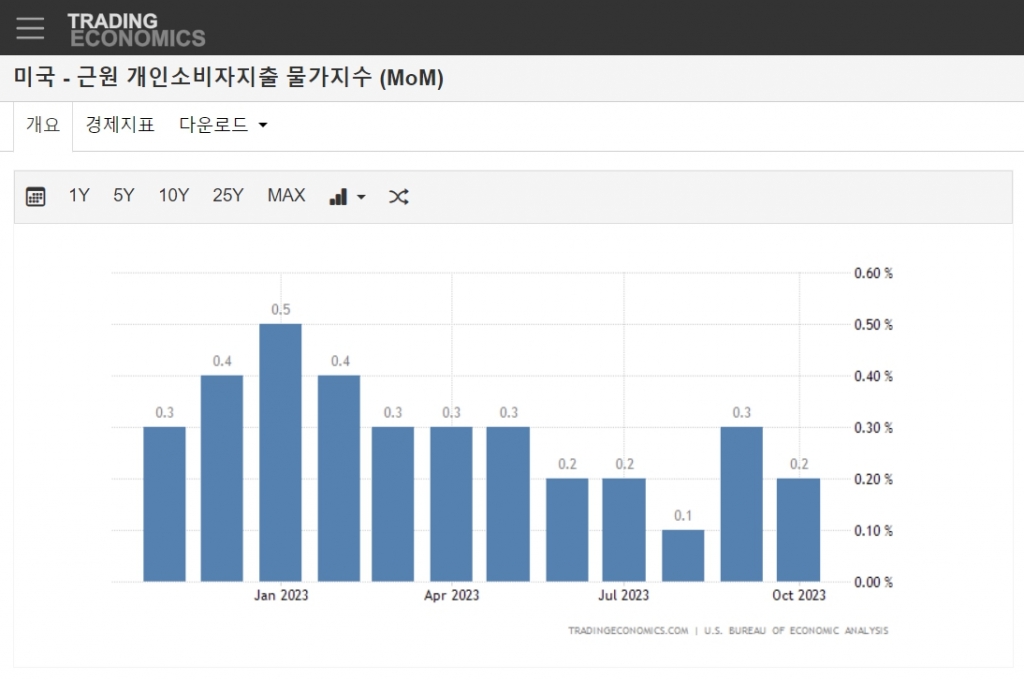Click the page title heading text
Image resolution: width=1024 pixels, height=680 pixels.
tap(228, 78)
